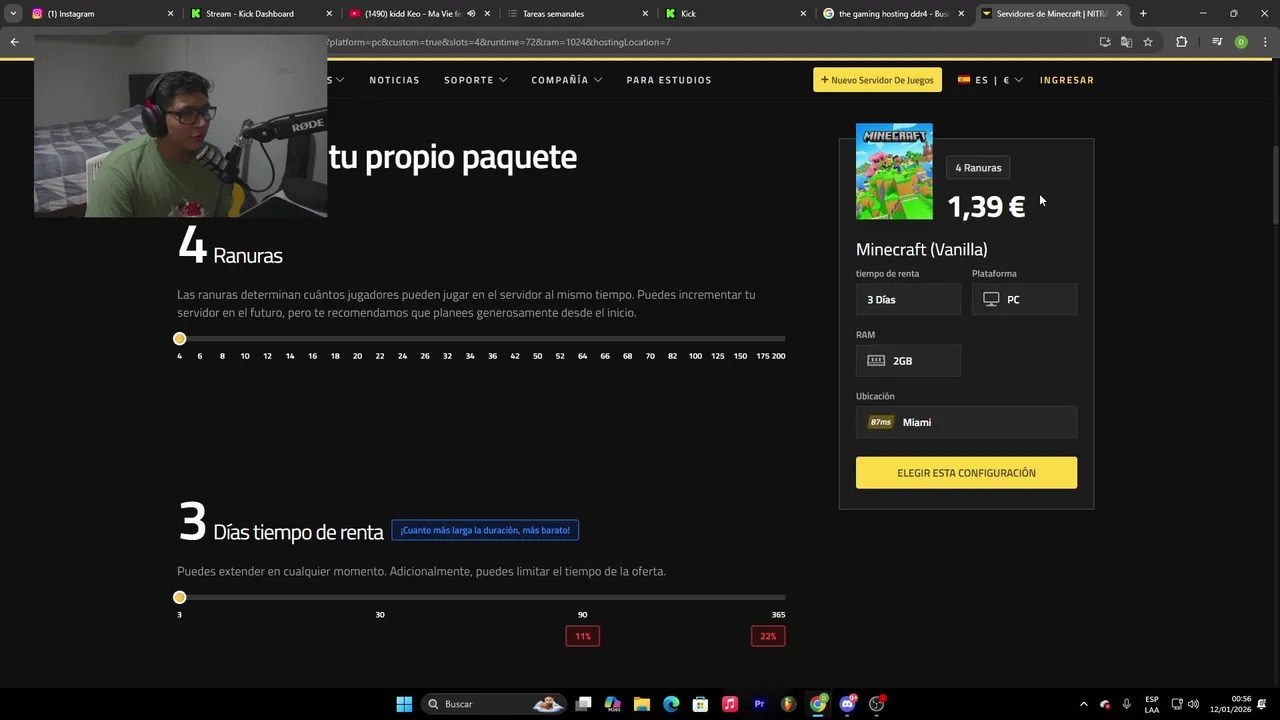Open the notifications bell icon
Image resolution: width=1280 pixels, height=720 pixels.
coord(1264,704)
